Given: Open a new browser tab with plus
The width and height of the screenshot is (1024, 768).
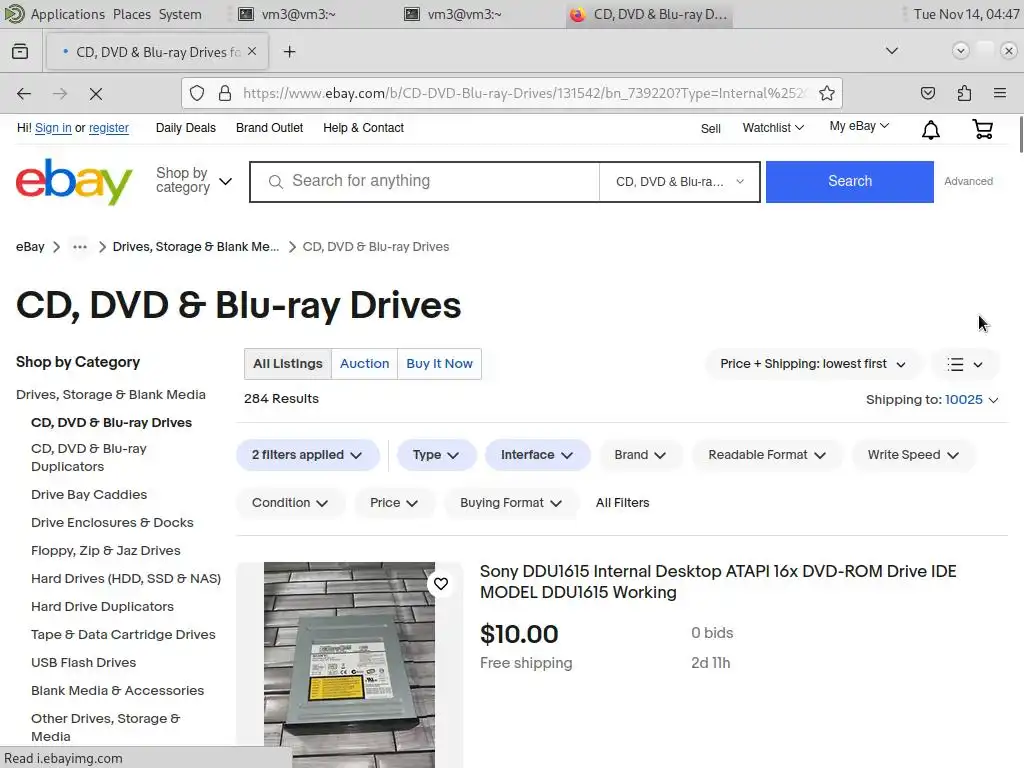Looking at the screenshot, I should tap(289, 52).
